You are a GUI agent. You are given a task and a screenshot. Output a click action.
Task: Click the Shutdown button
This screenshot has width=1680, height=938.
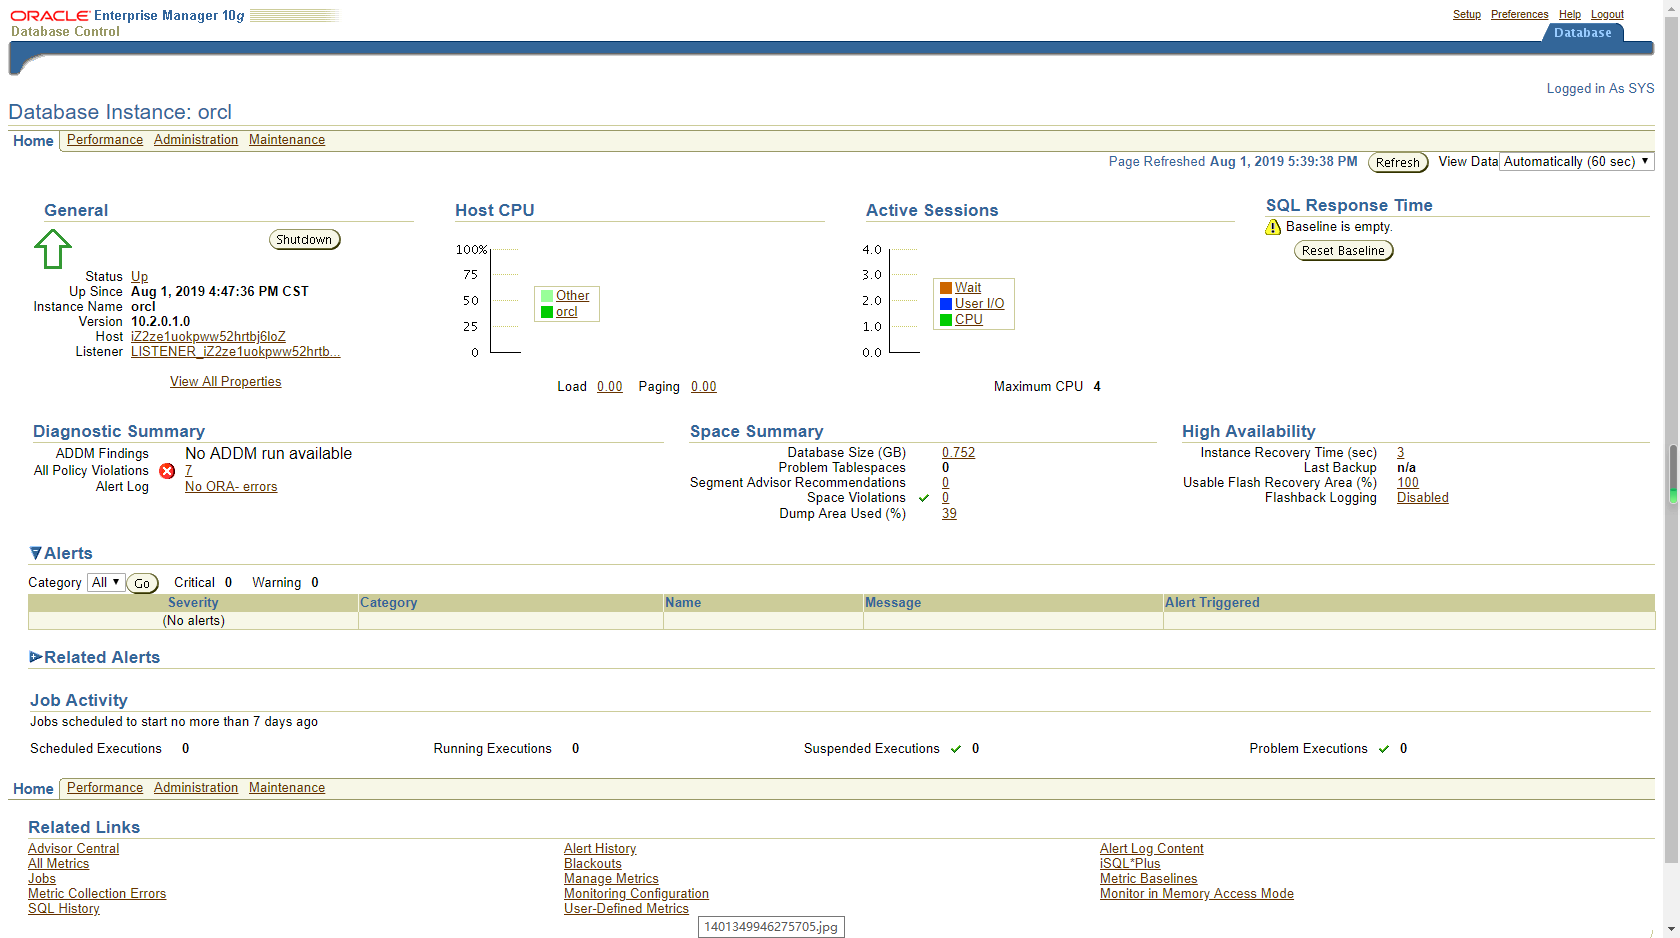304,240
